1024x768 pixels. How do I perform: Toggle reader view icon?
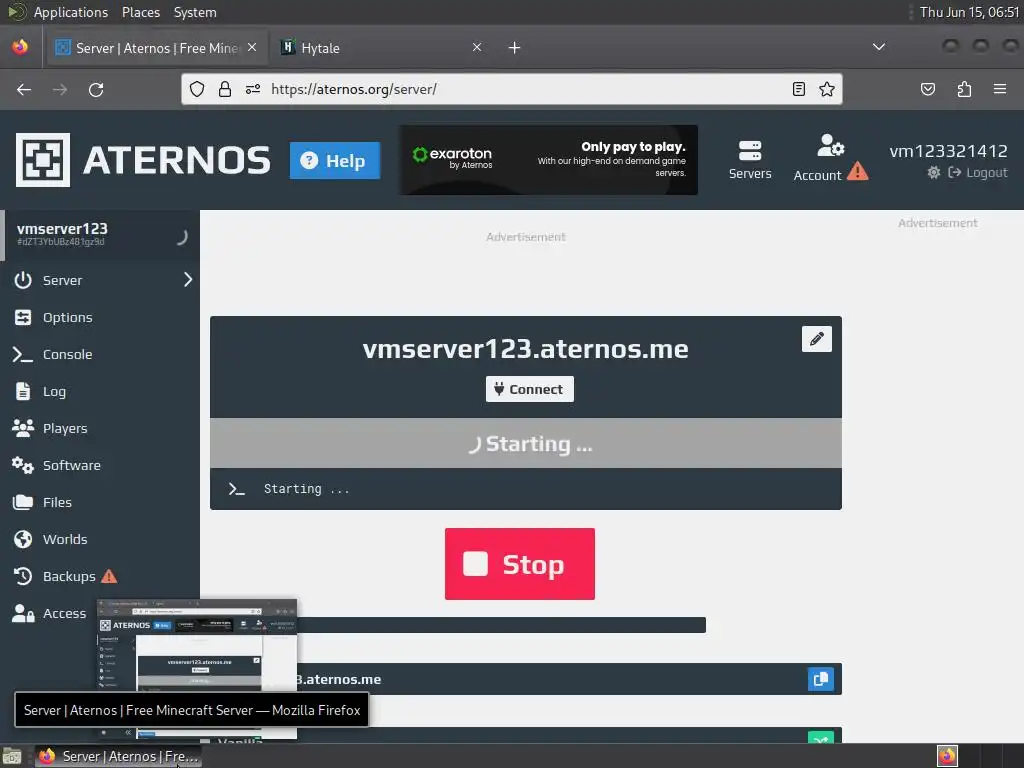(799, 89)
